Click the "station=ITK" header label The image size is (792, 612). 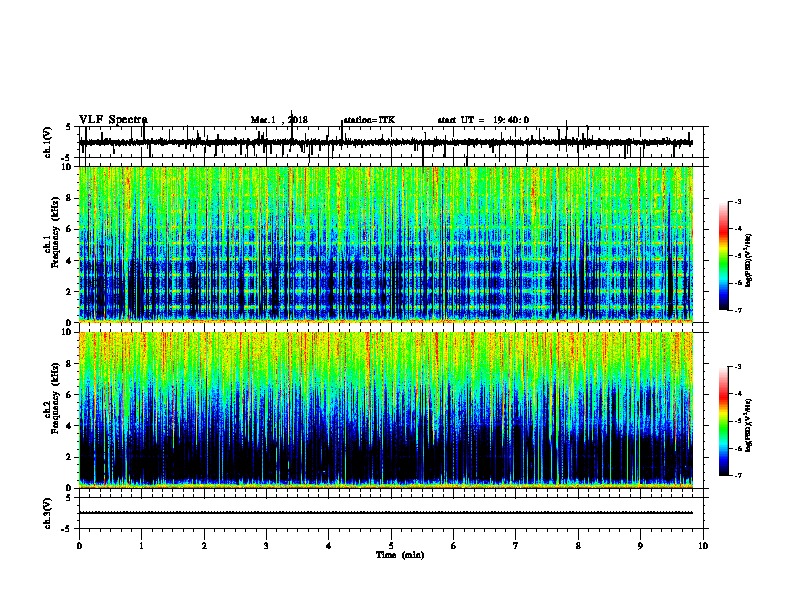coord(369,120)
